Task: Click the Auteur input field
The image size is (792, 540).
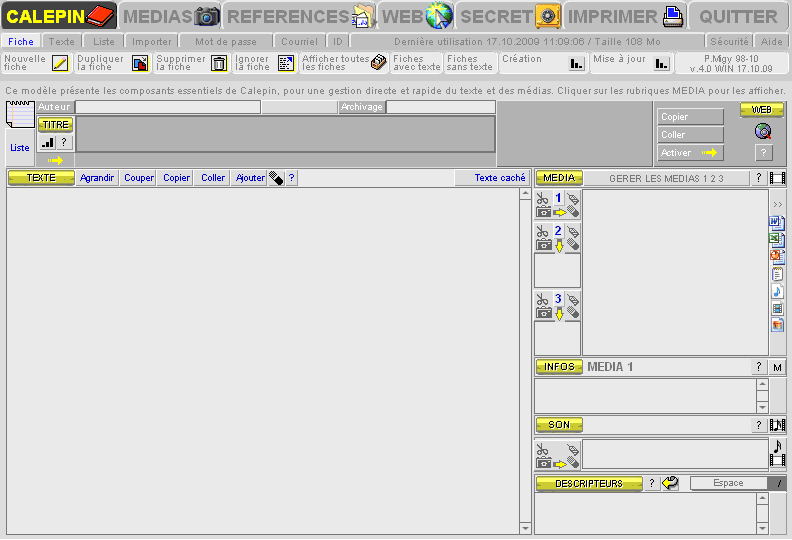Action: [x=168, y=107]
